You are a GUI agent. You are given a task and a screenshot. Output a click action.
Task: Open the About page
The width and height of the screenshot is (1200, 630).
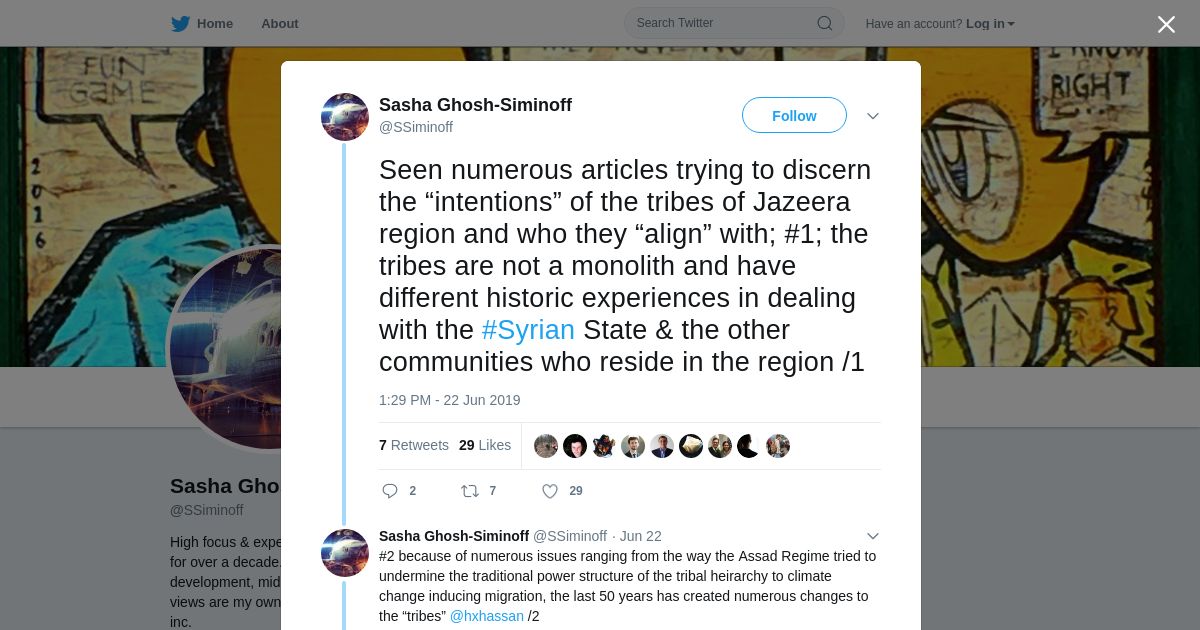pos(280,24)
